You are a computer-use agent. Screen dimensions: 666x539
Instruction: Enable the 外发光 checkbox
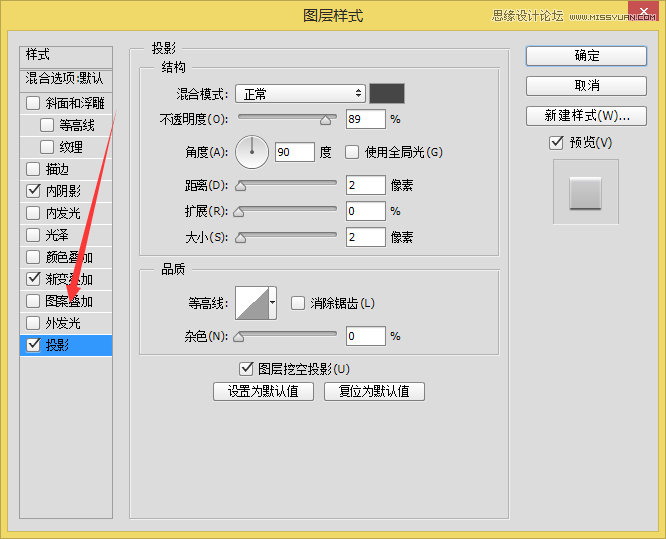pos(33,323)
